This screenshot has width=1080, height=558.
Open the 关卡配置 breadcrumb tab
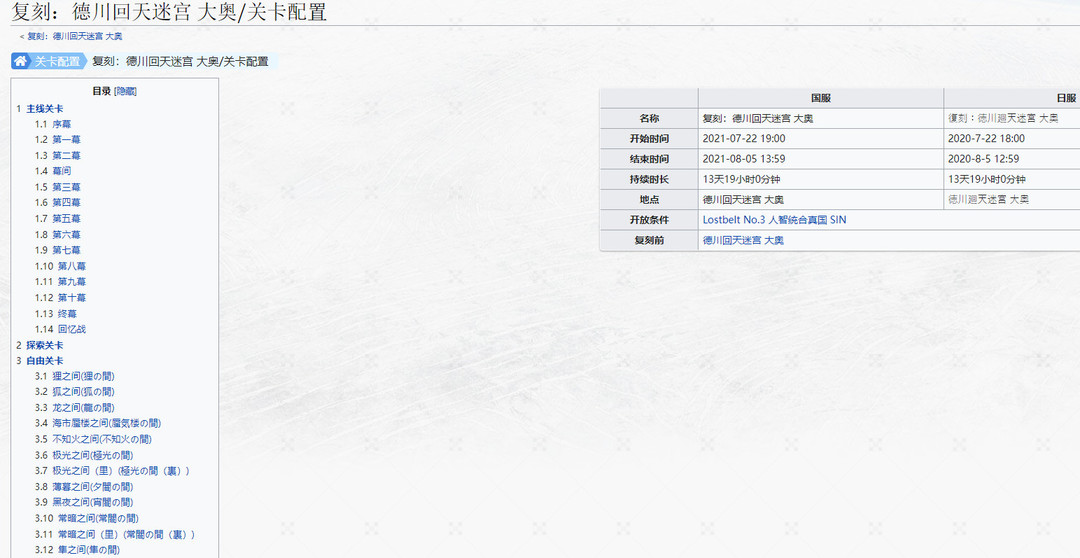57,61
